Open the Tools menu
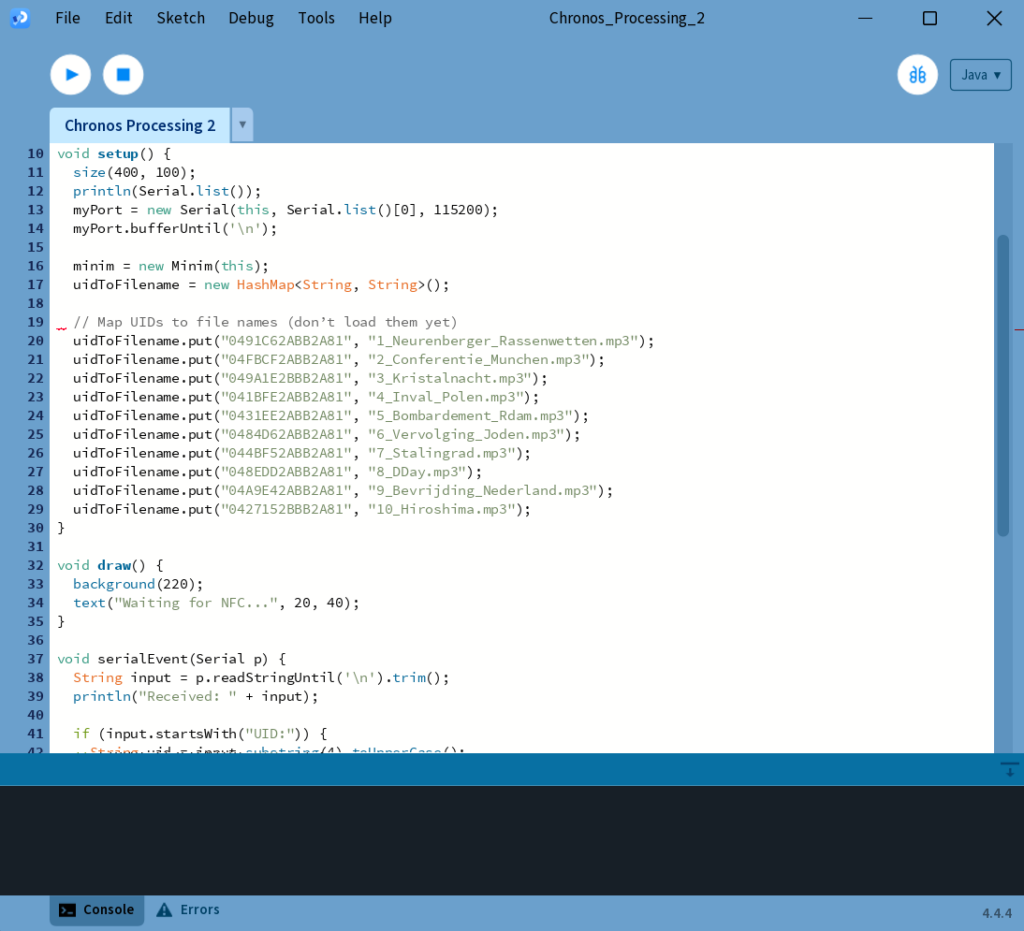The image size is (1024, 931). coord(316,18)
